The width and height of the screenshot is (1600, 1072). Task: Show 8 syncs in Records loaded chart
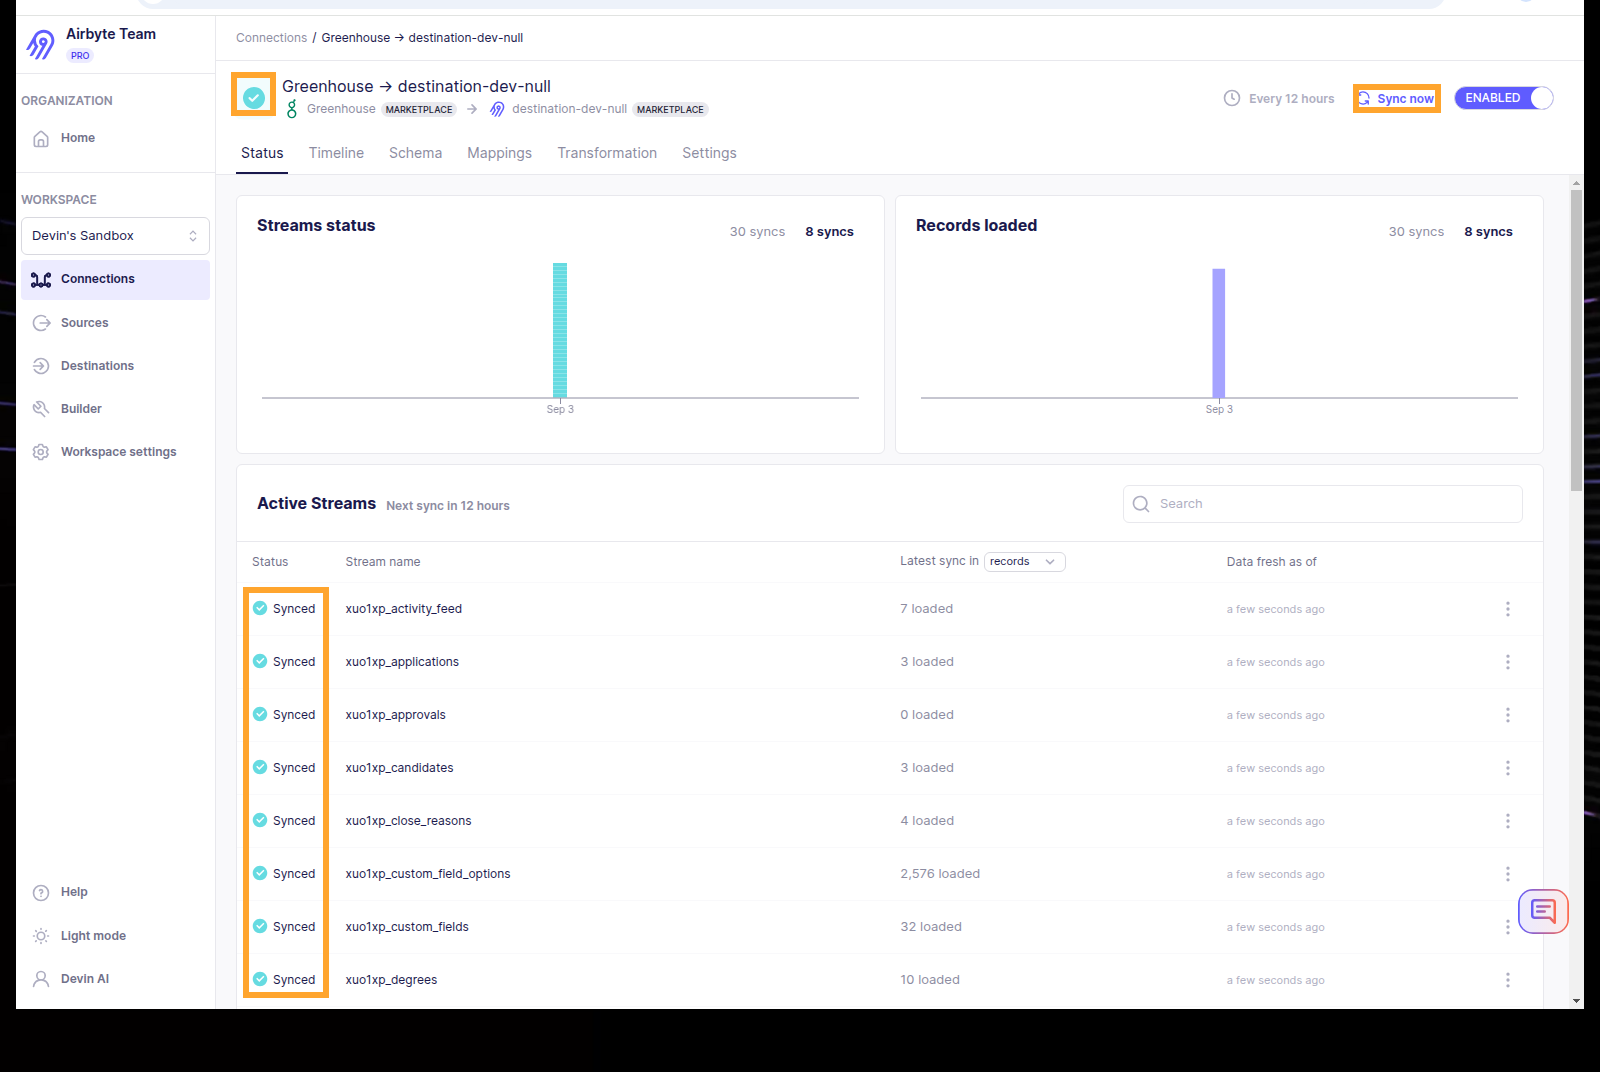click(x=1489, y=232)
